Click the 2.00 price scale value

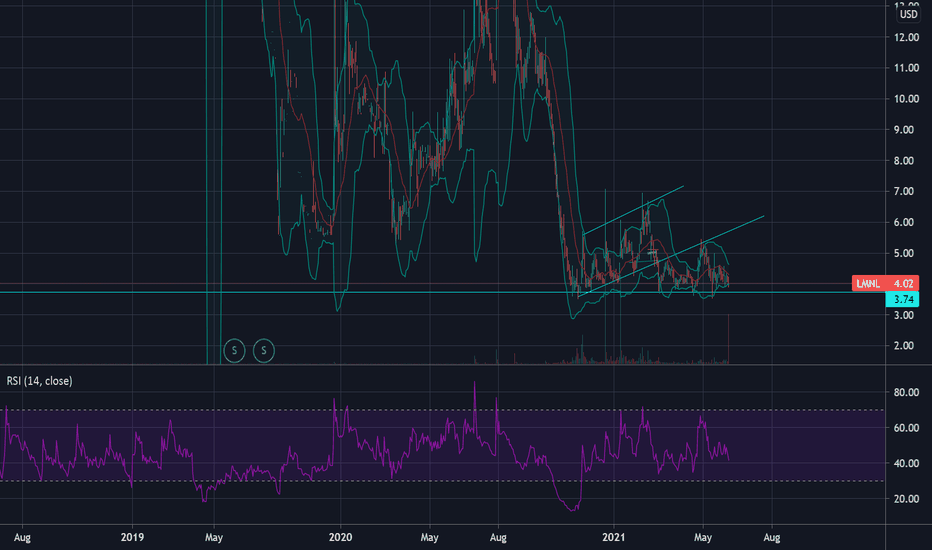[904, 346]
